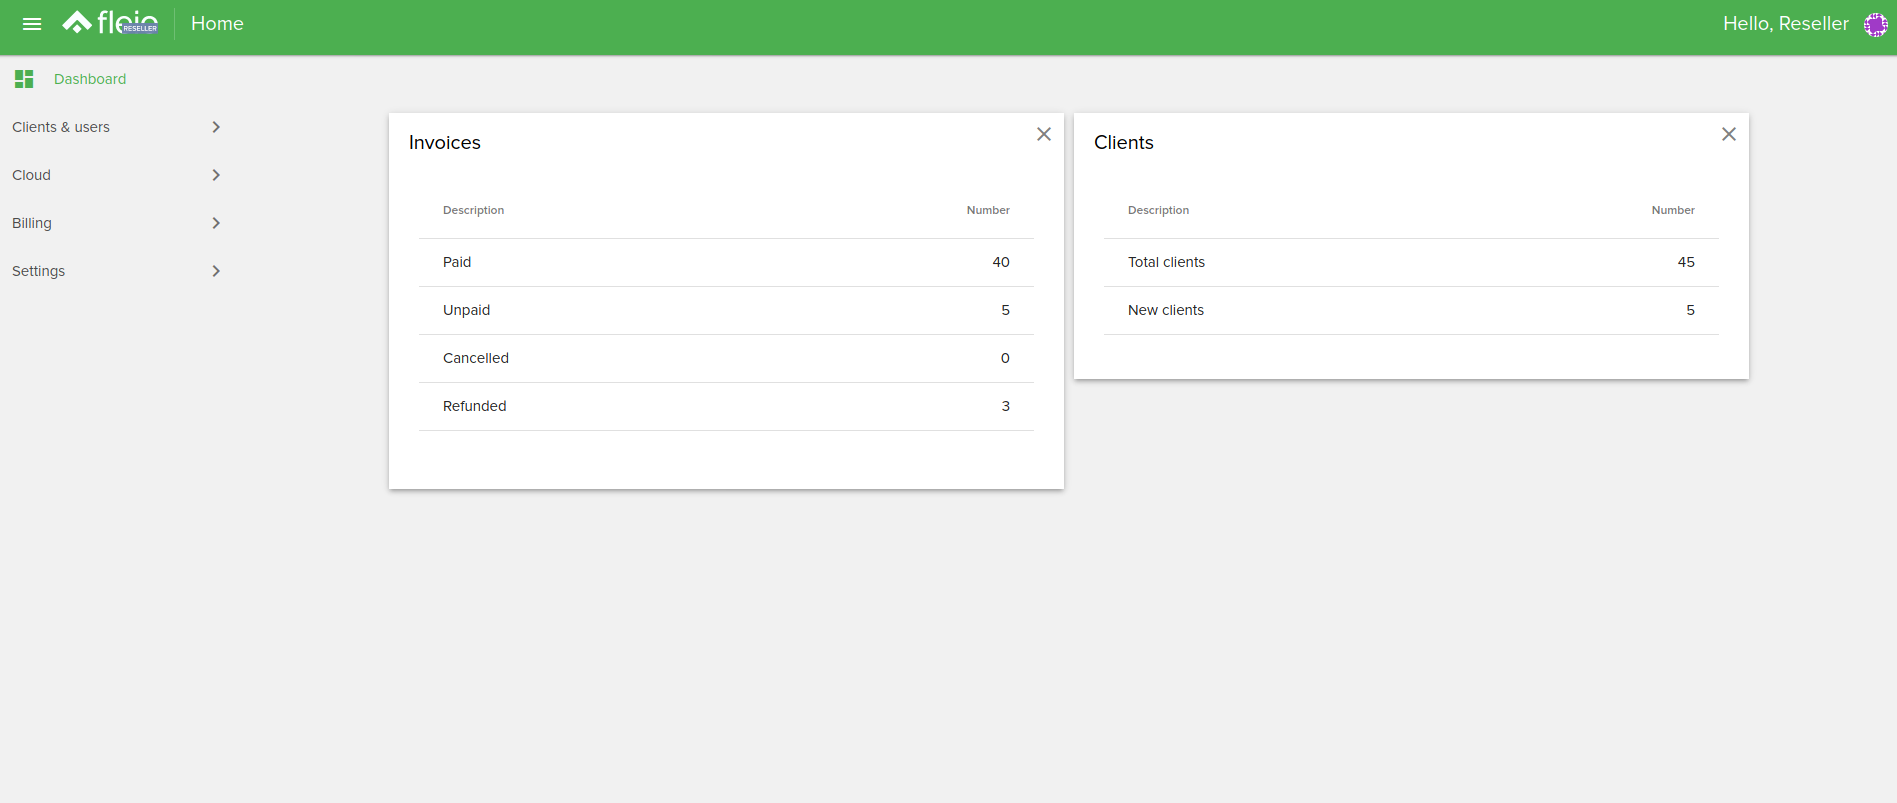Click the Paid count 40
1897x803 pixels.
(1001, 262)
